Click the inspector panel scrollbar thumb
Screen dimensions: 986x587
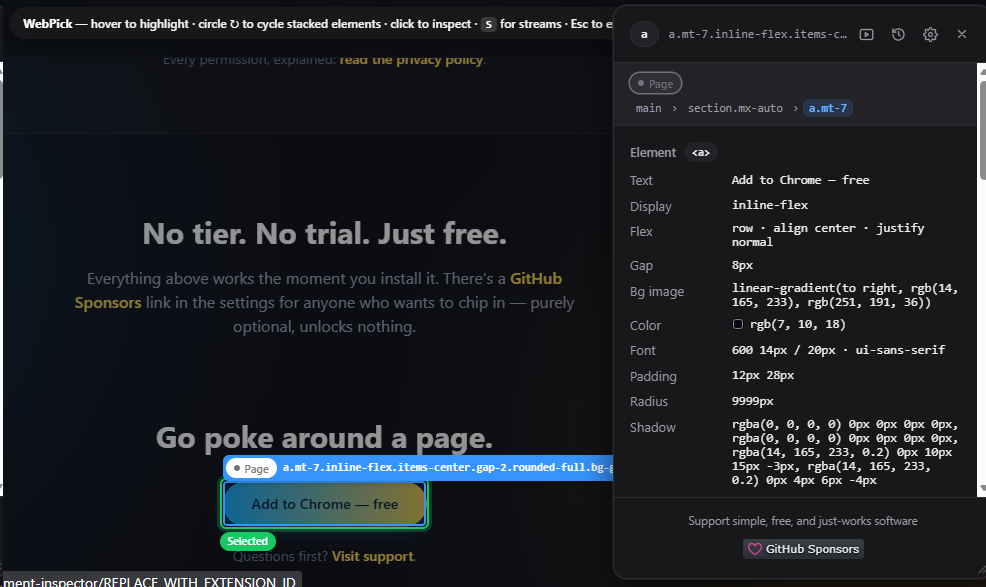[x=982, y=130]
